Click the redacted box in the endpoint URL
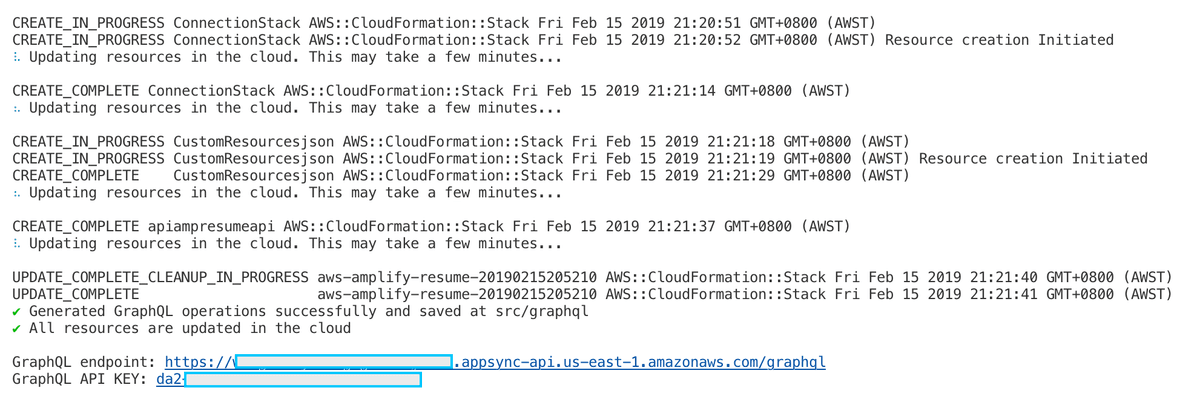Image resolution: width=1200 pixels, height=402 pixels. coord(342,362)
